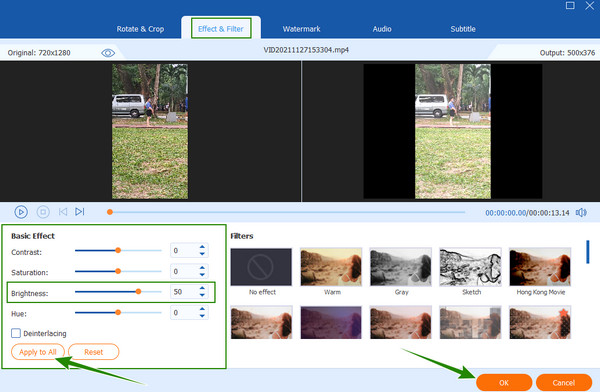Click the output video preview image
The width and height of the screenshot is (600, 392).
tap(453, 131)
